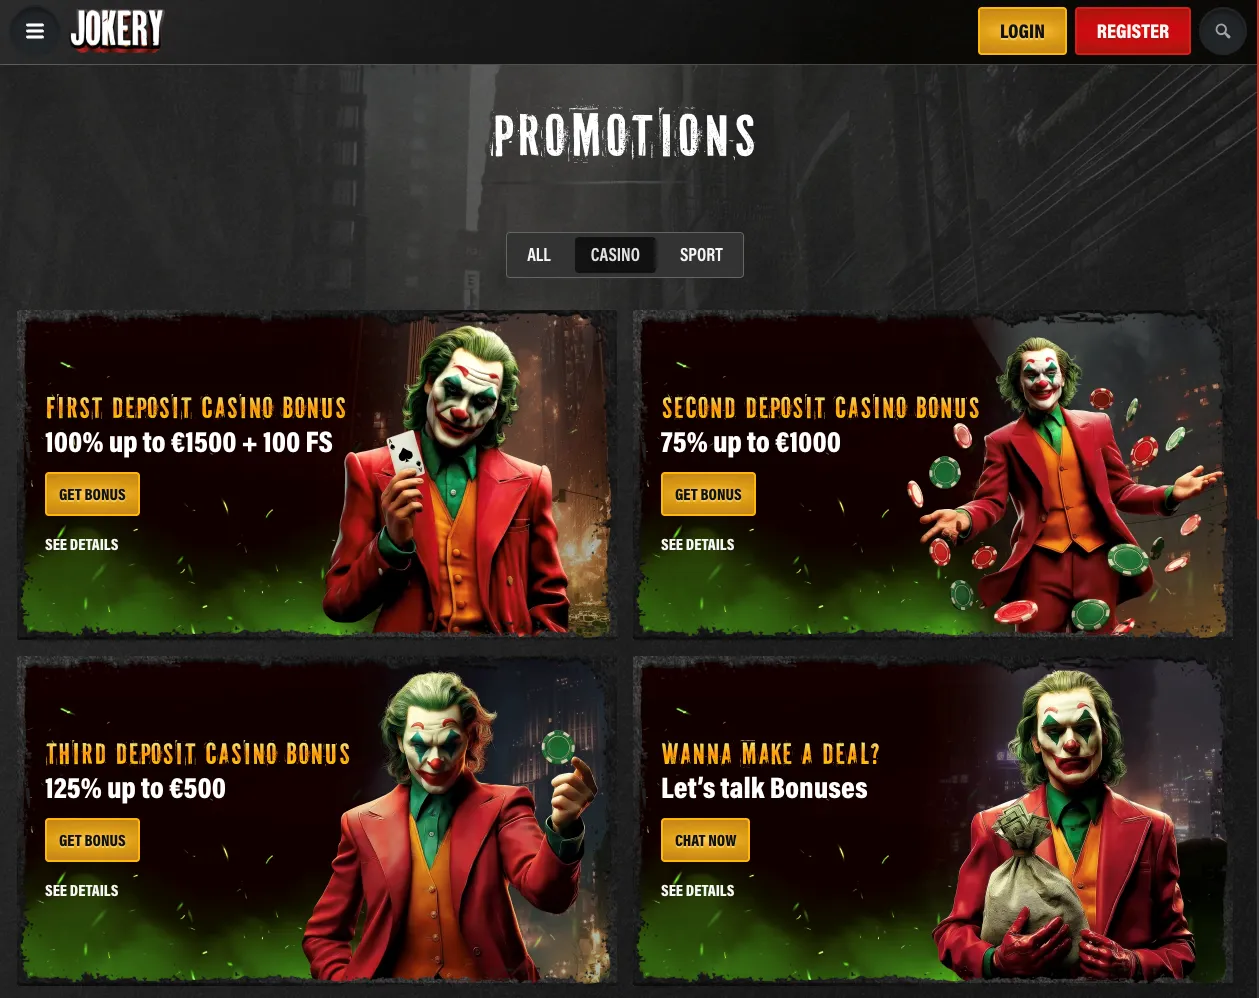
Task: See details of Wanna Make a Deal
Action: point(698,891)
